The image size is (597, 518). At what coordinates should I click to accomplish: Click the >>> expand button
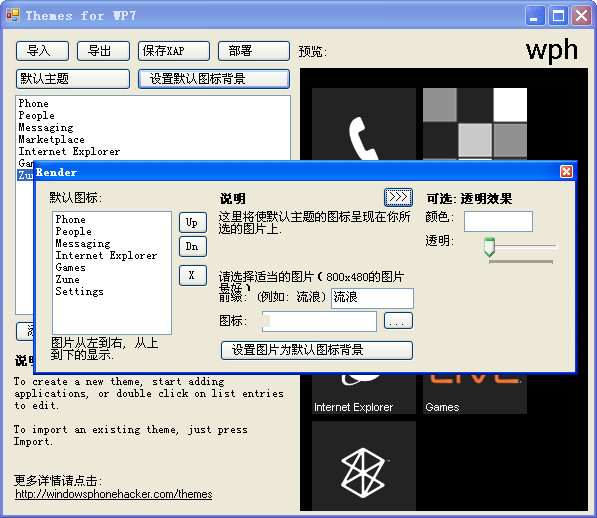coord(398,197)
